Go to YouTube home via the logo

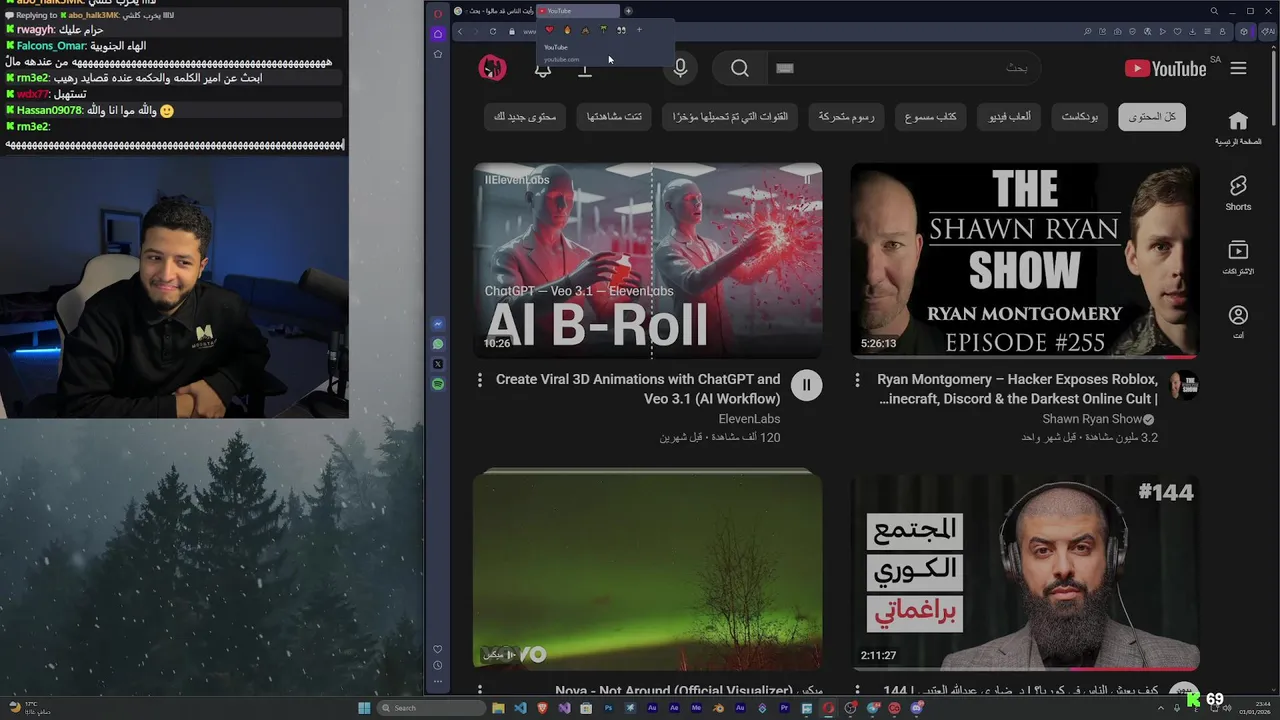pos(1166,68)
